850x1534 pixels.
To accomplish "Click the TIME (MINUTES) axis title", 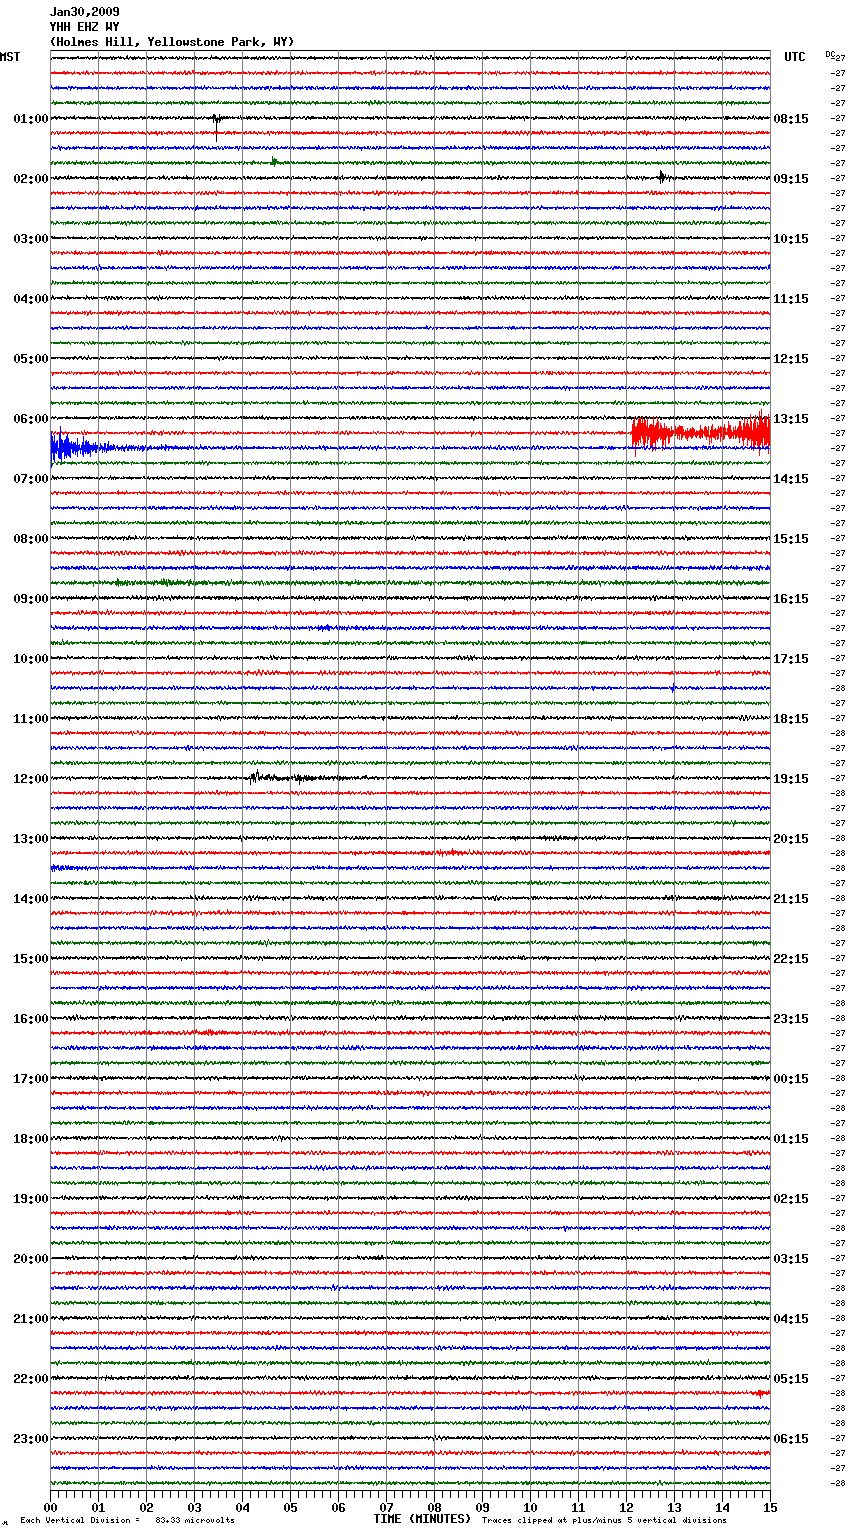I will [x=421, y=1519].
